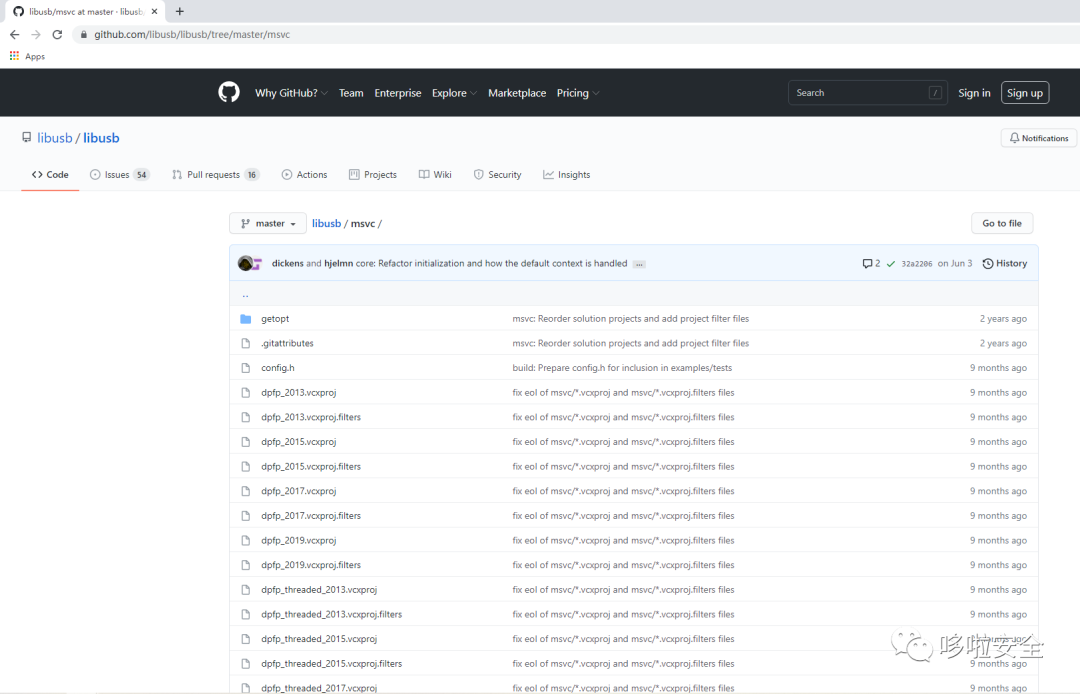
Task: Click the dickens avatar in commit bar
Action: click(245, 263)
